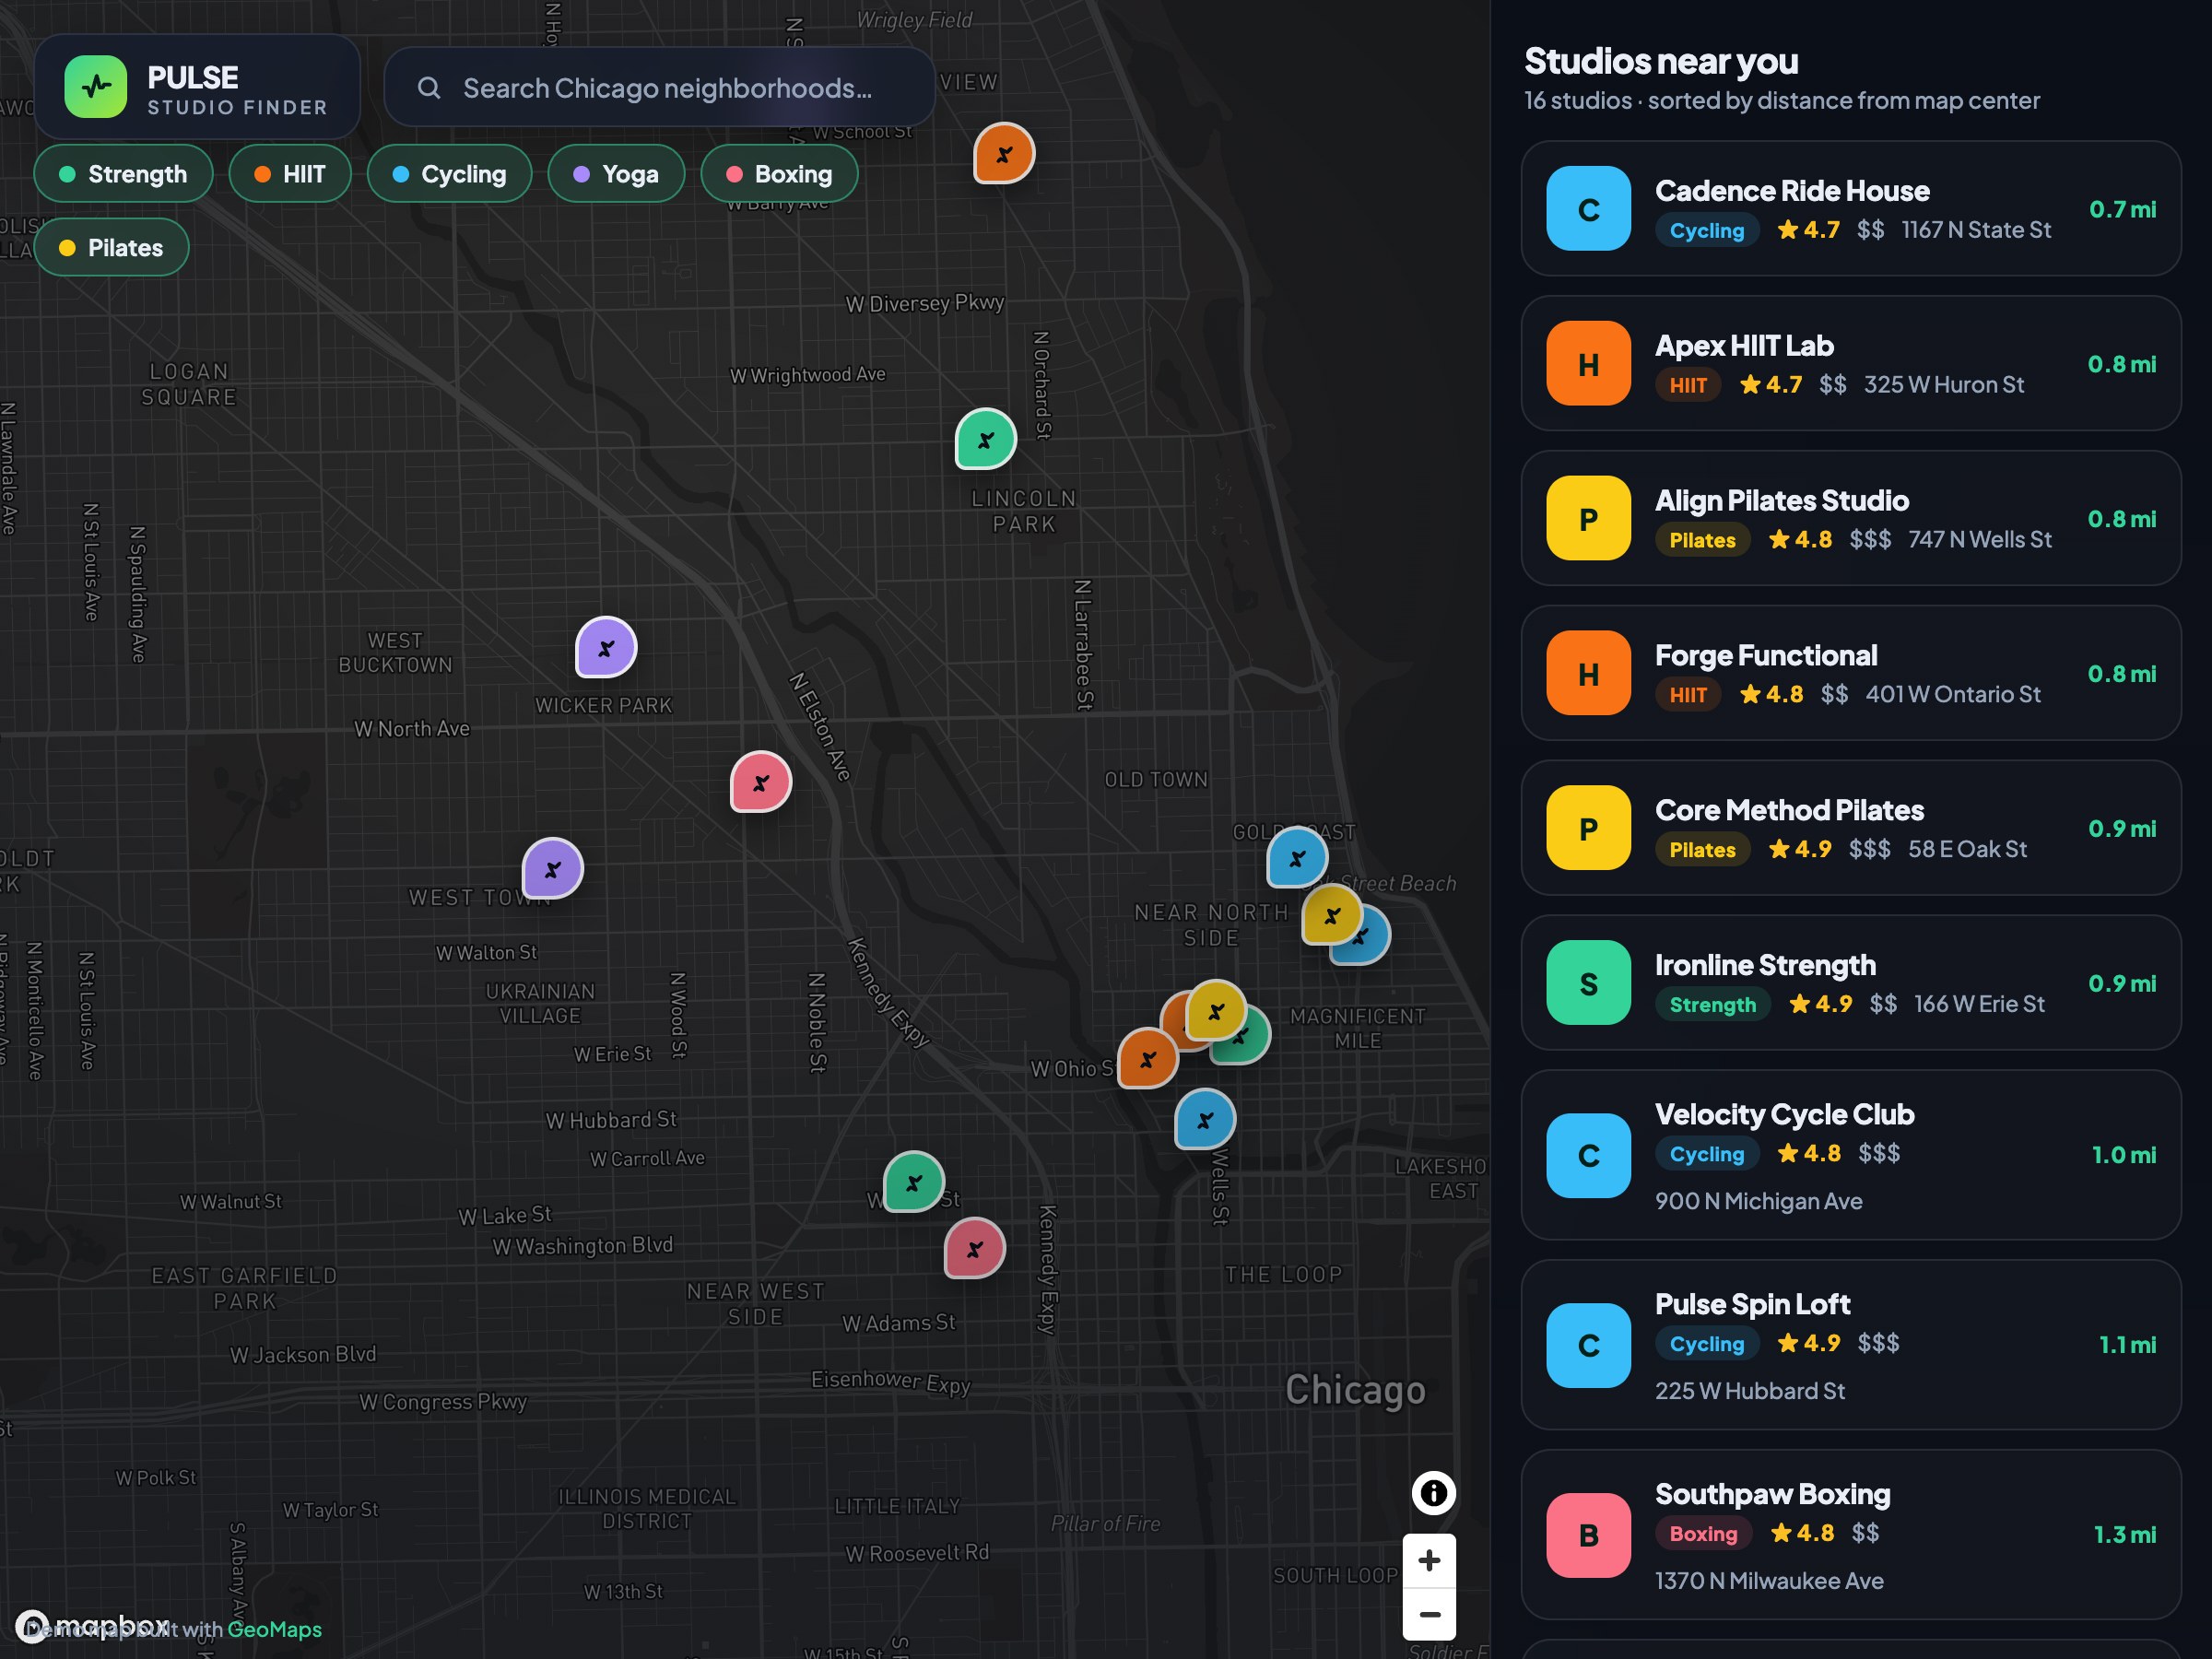The width and height of the screenshot is (2212, 1659).
Task: Open the blue cycling marker above Wells St
Action: [x=1205, y=1120]
